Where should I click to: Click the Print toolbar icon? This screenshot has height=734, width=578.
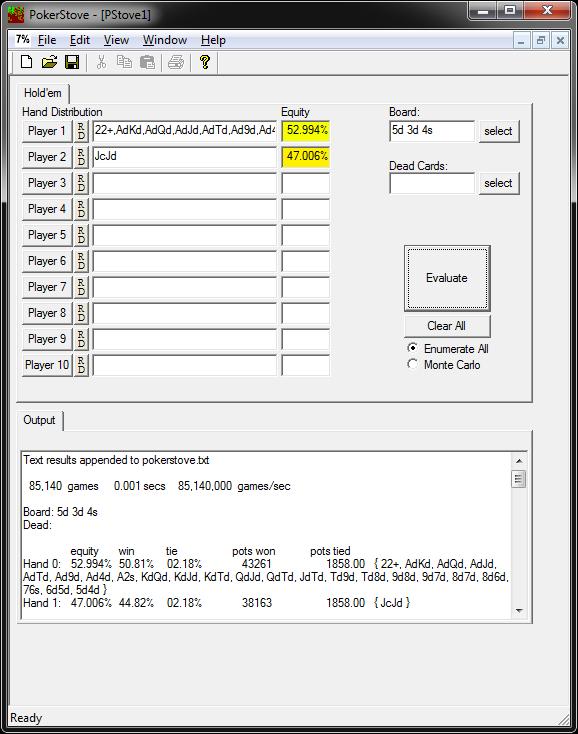(x=176, y=62)
